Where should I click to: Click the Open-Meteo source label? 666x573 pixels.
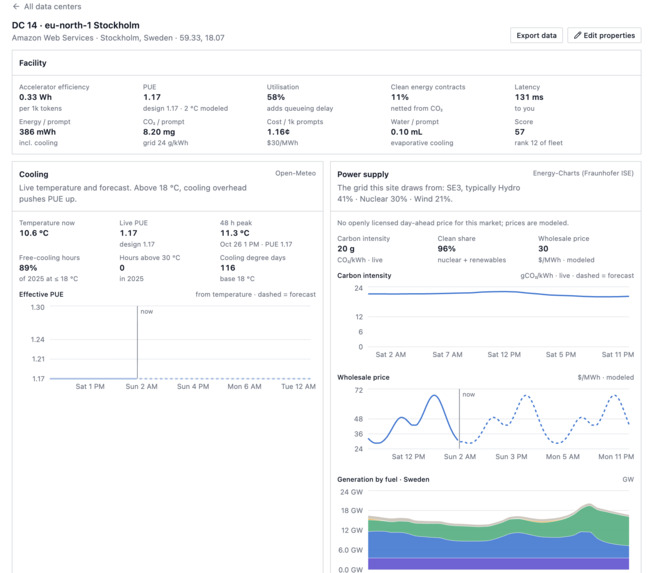tap(295, 173)
